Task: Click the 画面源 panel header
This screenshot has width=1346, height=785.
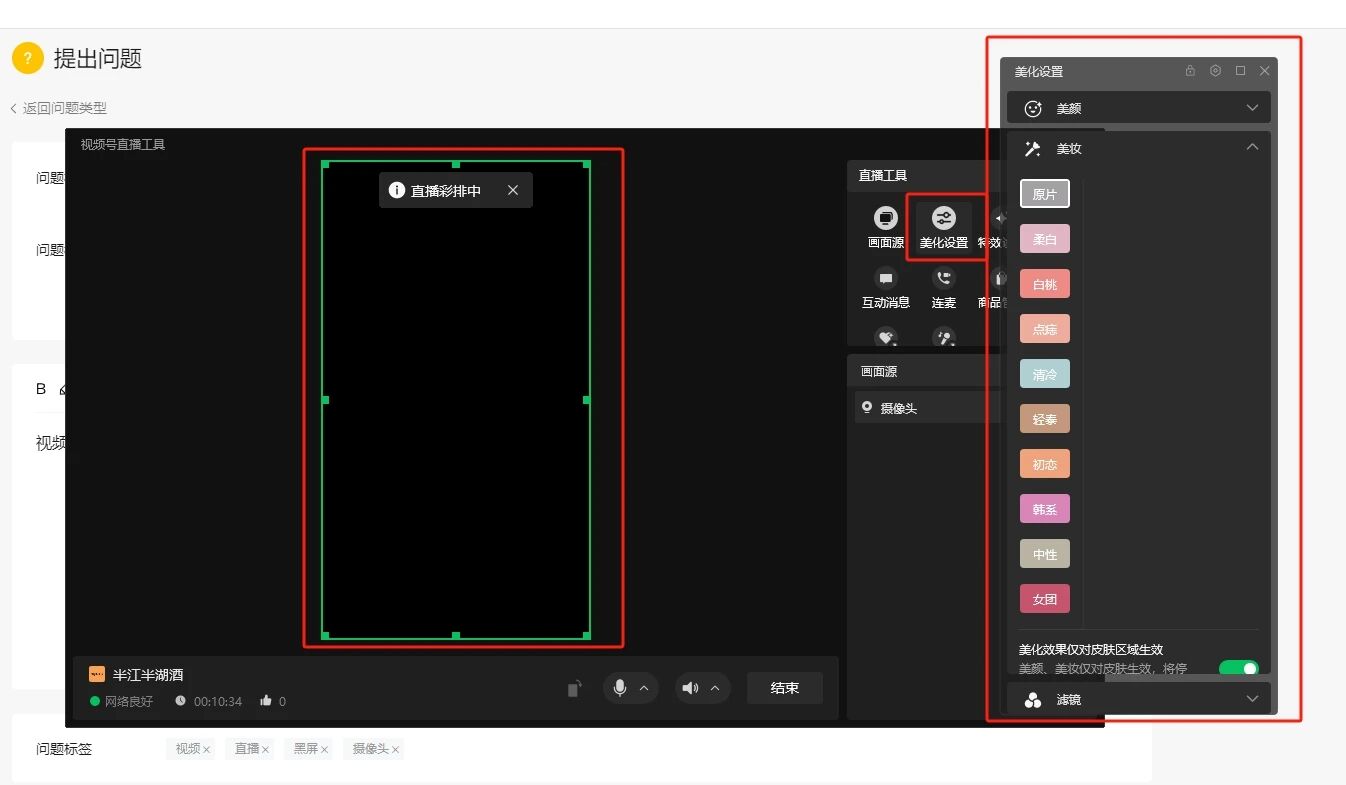Action: click(x=879, y=371)
